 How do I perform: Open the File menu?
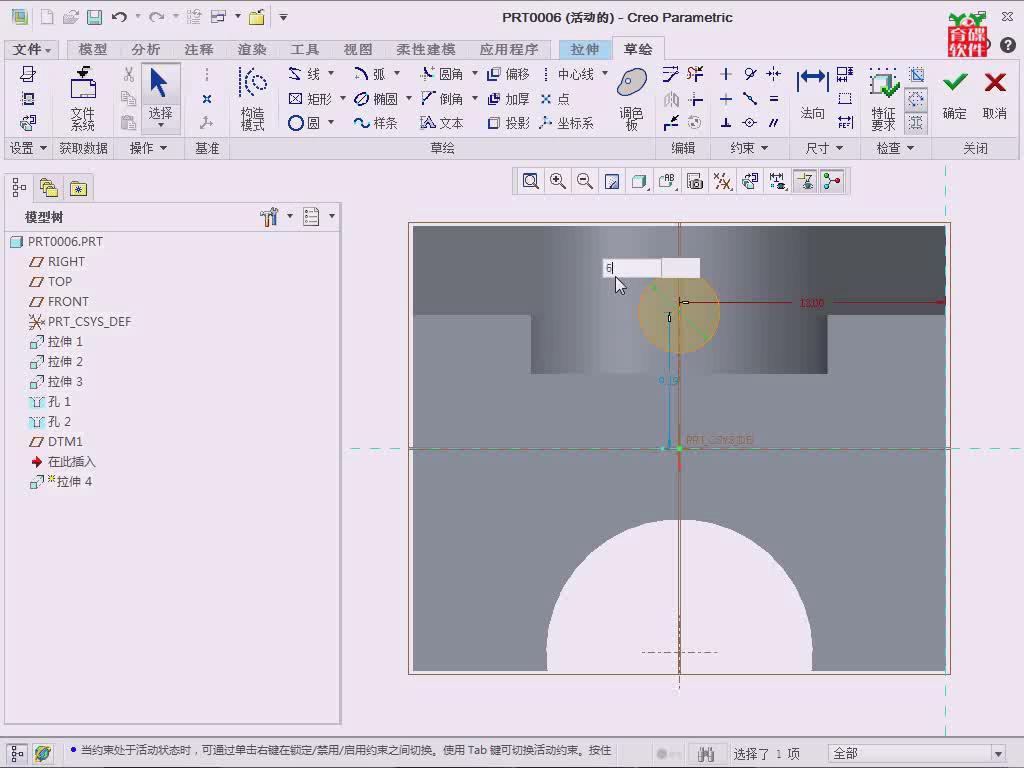coord(31,50)
